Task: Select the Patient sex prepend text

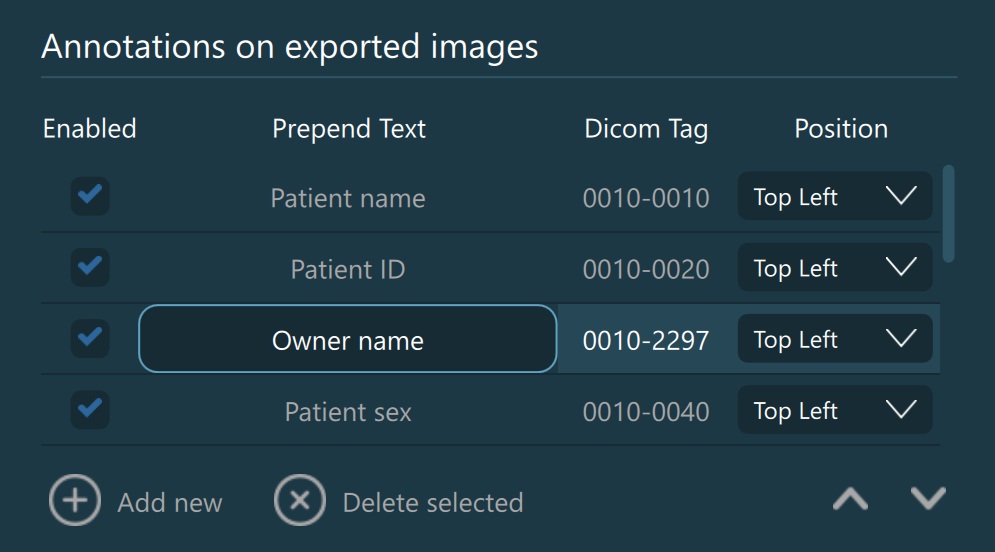Action: pyautogui.click(x=347, y=412)
